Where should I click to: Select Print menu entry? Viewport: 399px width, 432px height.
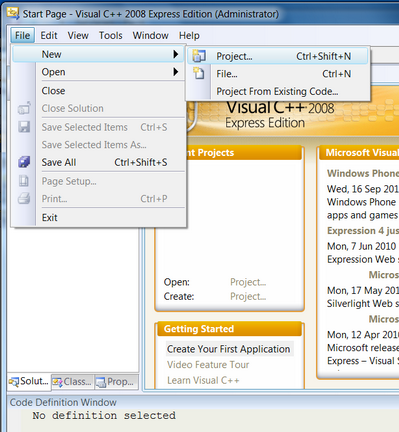coord(99,199)
